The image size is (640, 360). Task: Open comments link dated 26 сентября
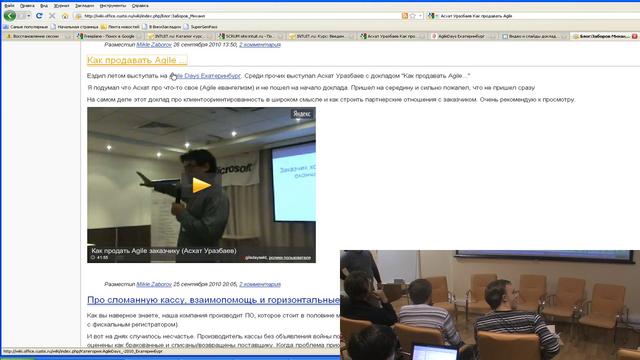point(260,44)
